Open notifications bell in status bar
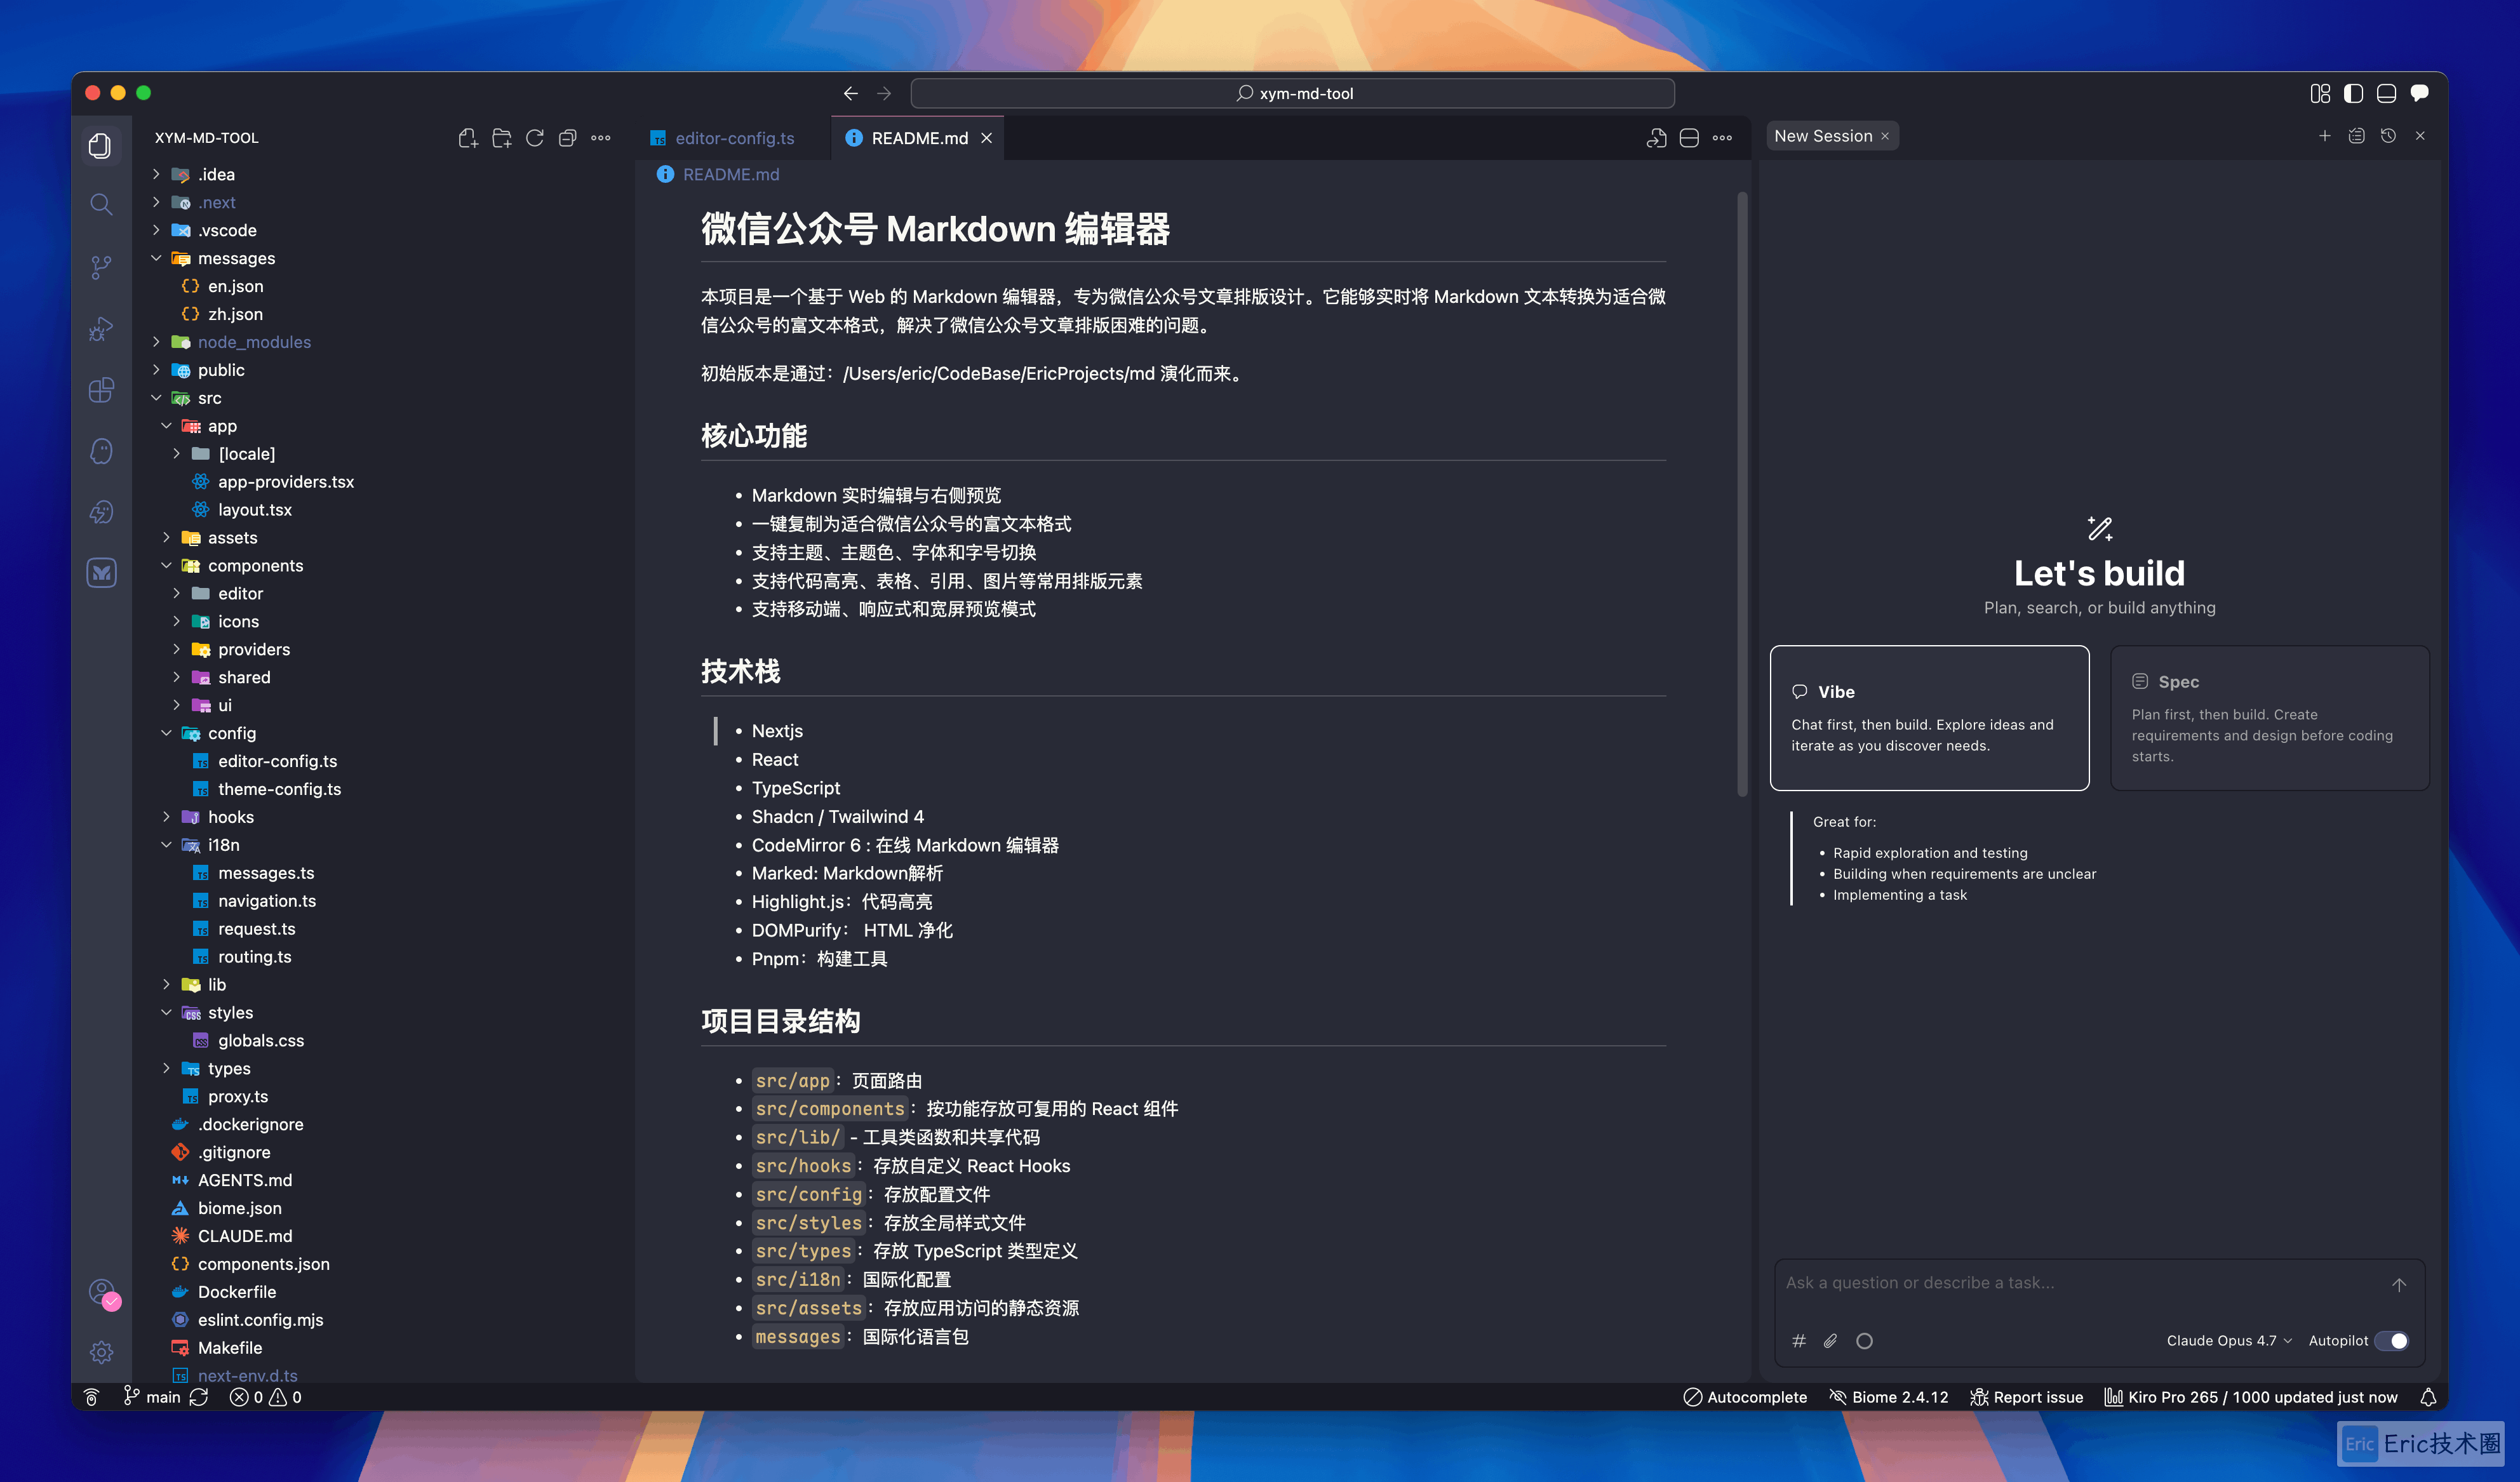 (x=2428, y=1397)
